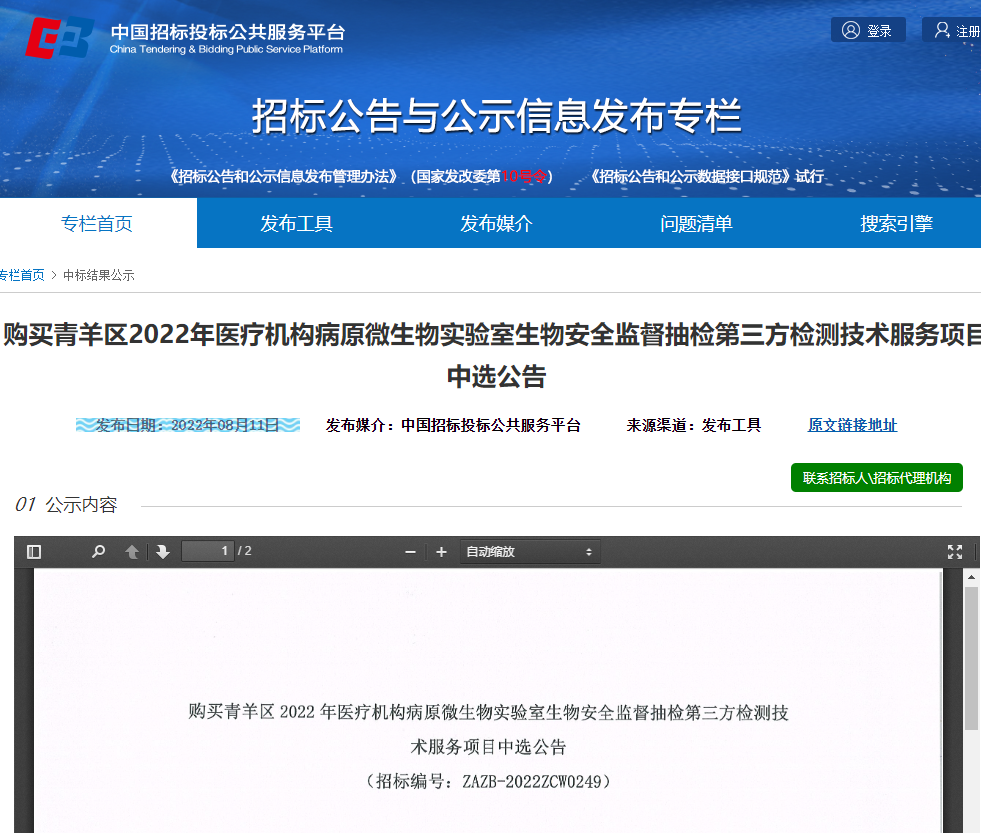Click the 专栏首页 breadcrumb link
This screenshot has height=833, width=981.
click(22, 275)
